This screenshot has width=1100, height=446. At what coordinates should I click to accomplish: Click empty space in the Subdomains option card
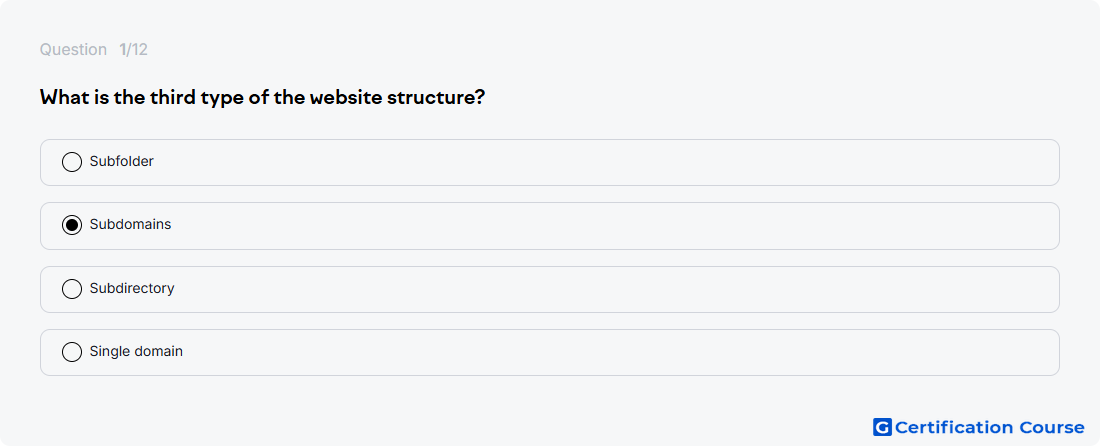(x=603, y=226)
